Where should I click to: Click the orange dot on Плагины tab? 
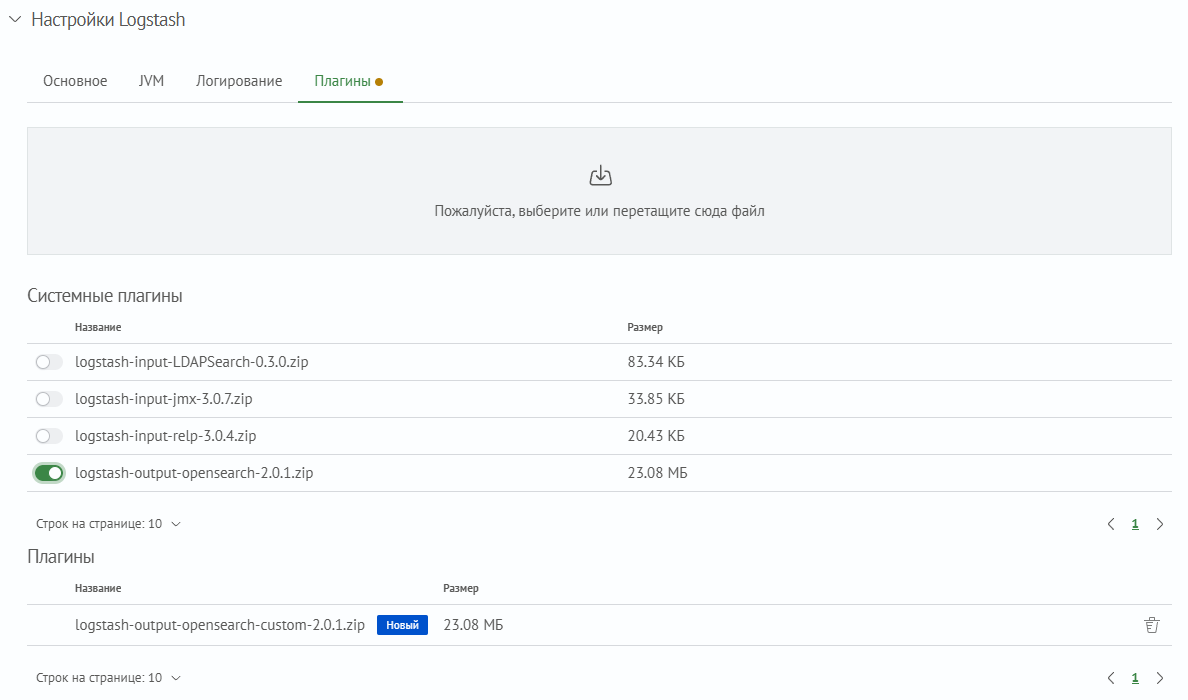tap(380, 81)
